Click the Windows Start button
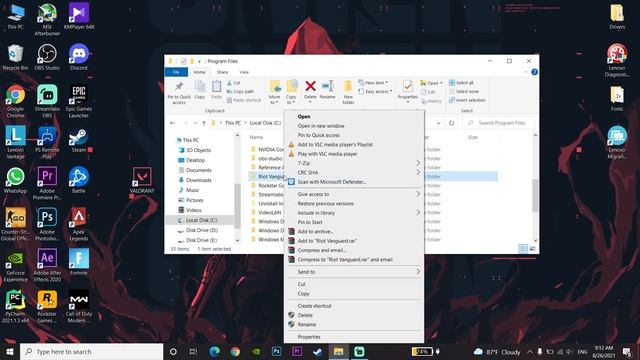 point(10,351)
